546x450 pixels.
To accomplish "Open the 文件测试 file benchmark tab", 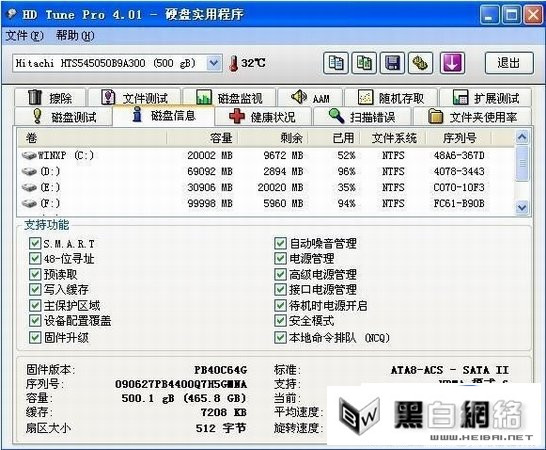I will pyautogui.click(x=135, y=98).
